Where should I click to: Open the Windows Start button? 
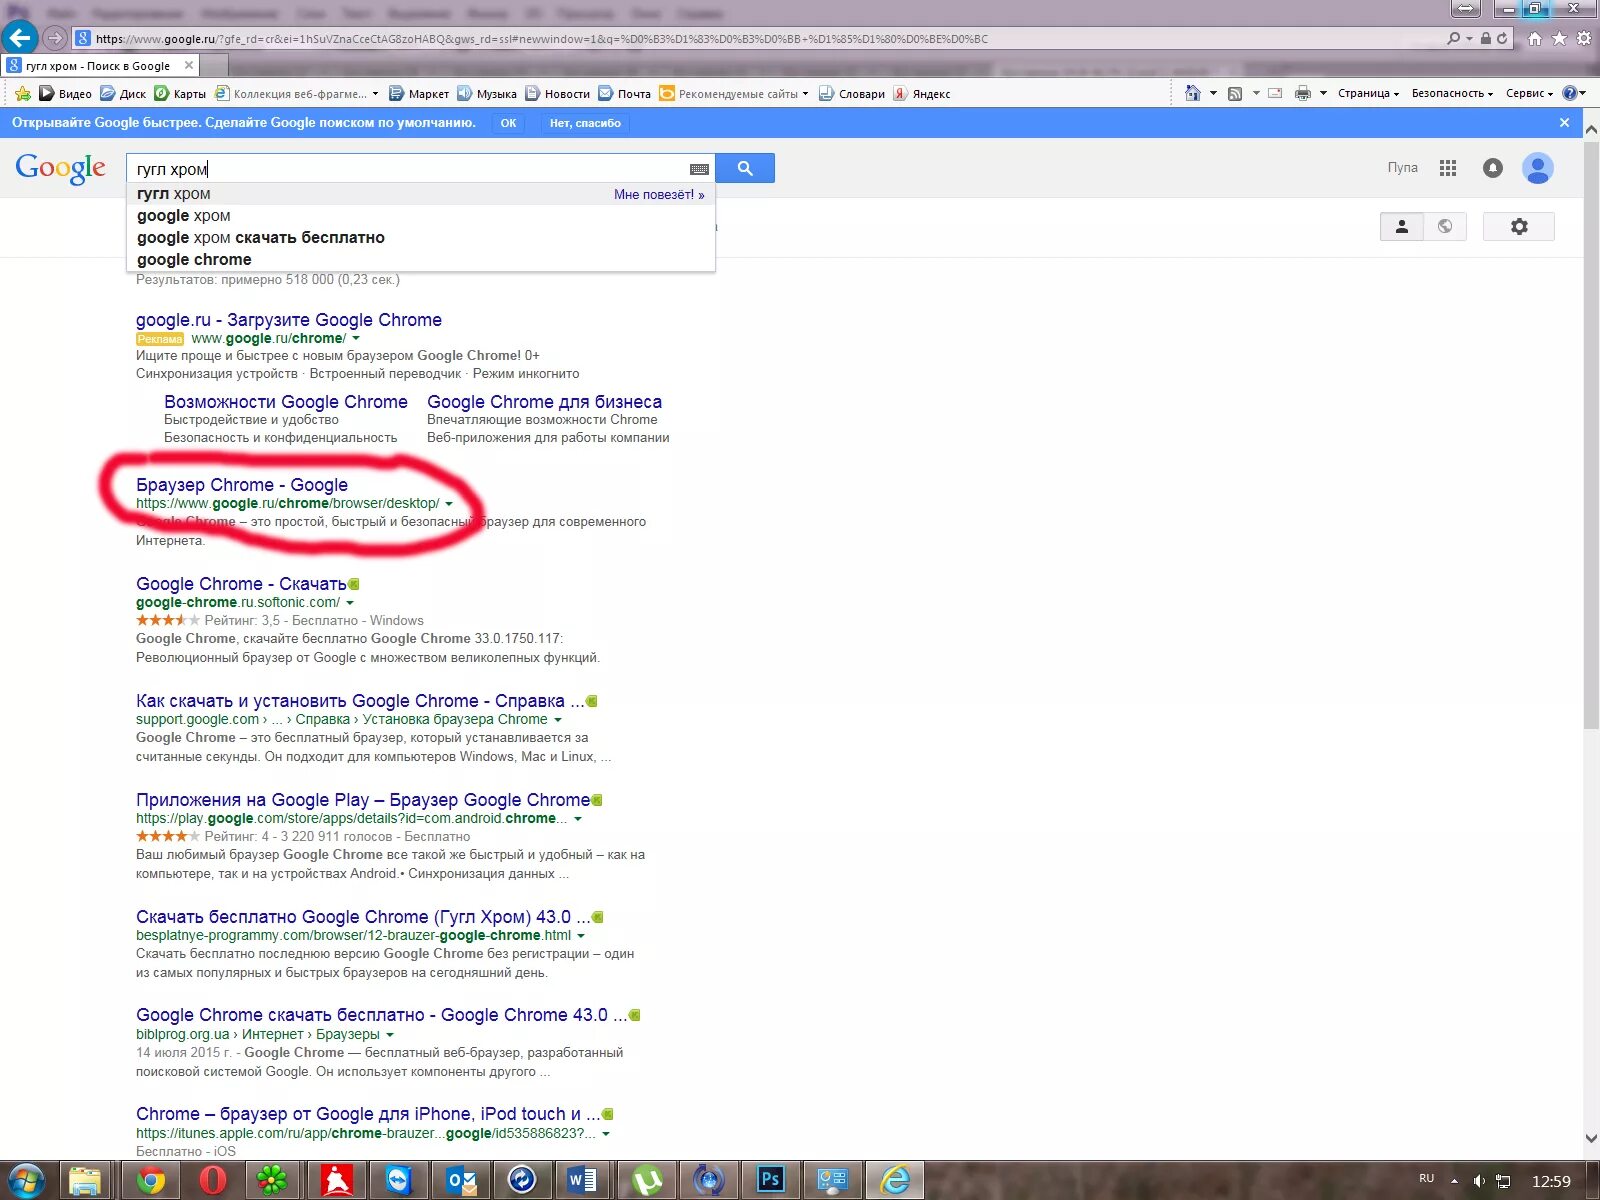(x=24, y=1181)
